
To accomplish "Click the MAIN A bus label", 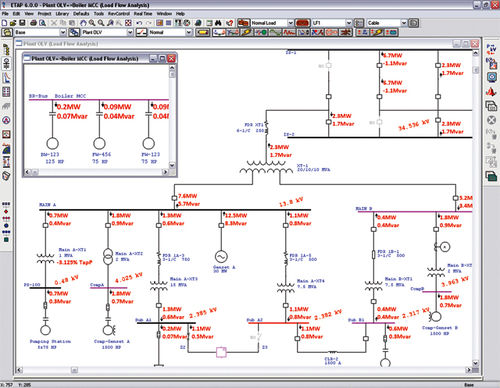I will (48, 205).
